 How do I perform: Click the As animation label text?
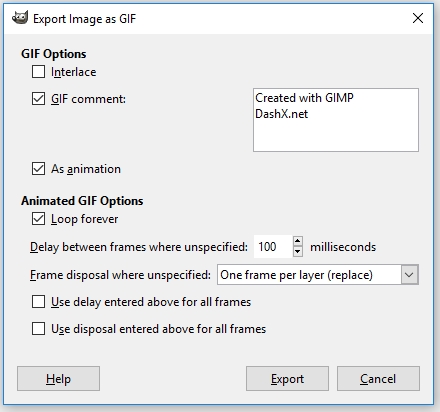pos(86,169)
